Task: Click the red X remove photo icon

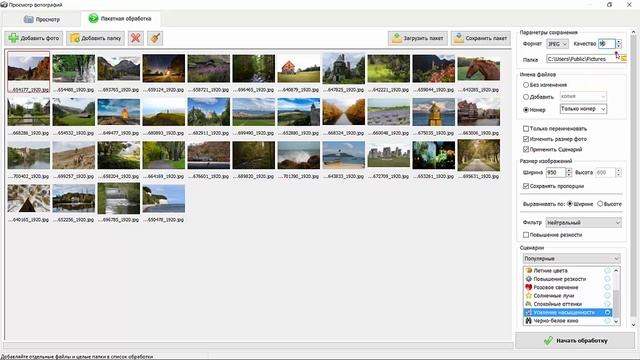Action: click(136, 38)
